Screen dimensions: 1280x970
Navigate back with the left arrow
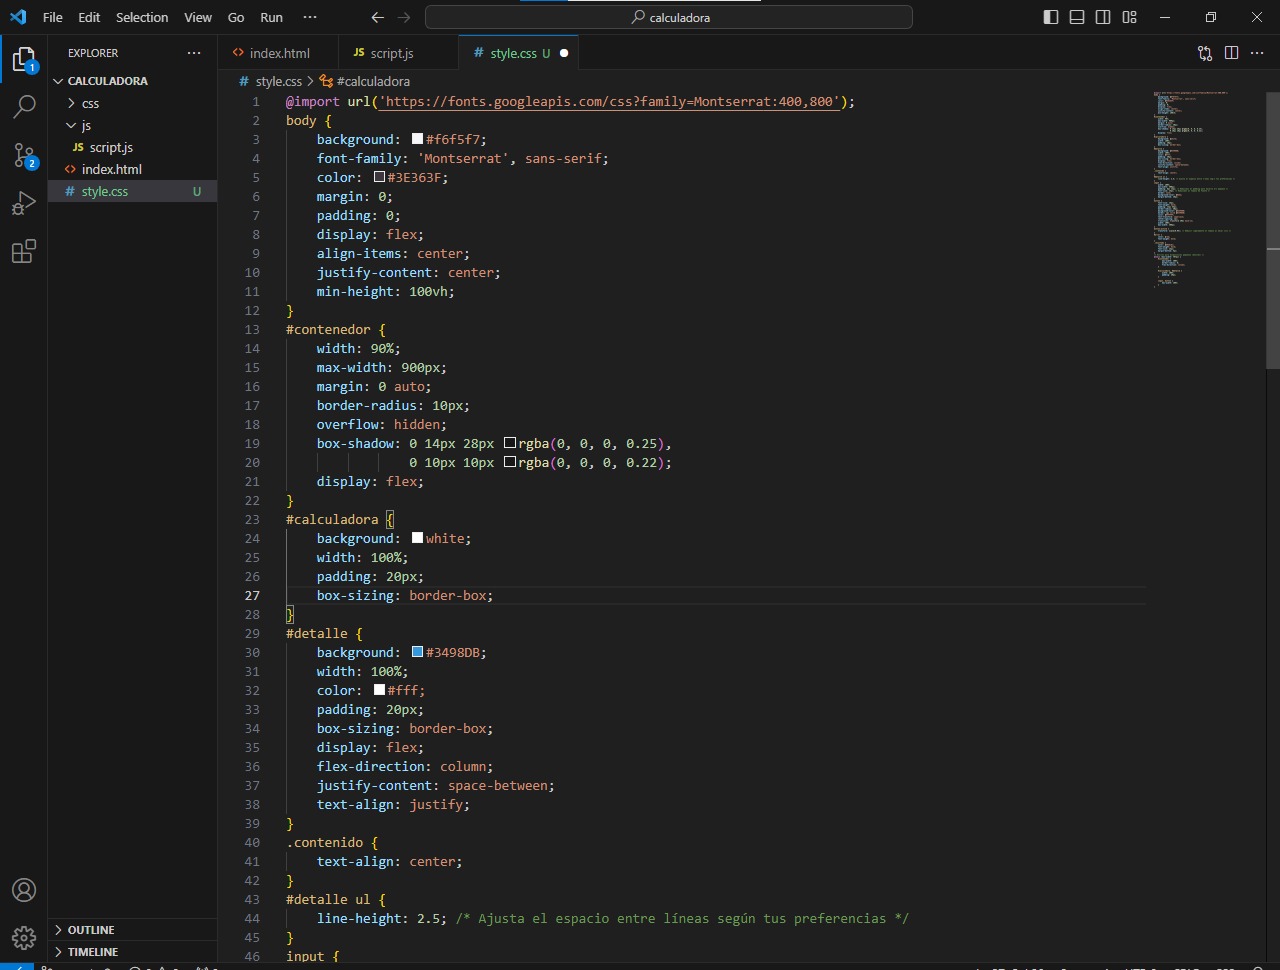377,17
